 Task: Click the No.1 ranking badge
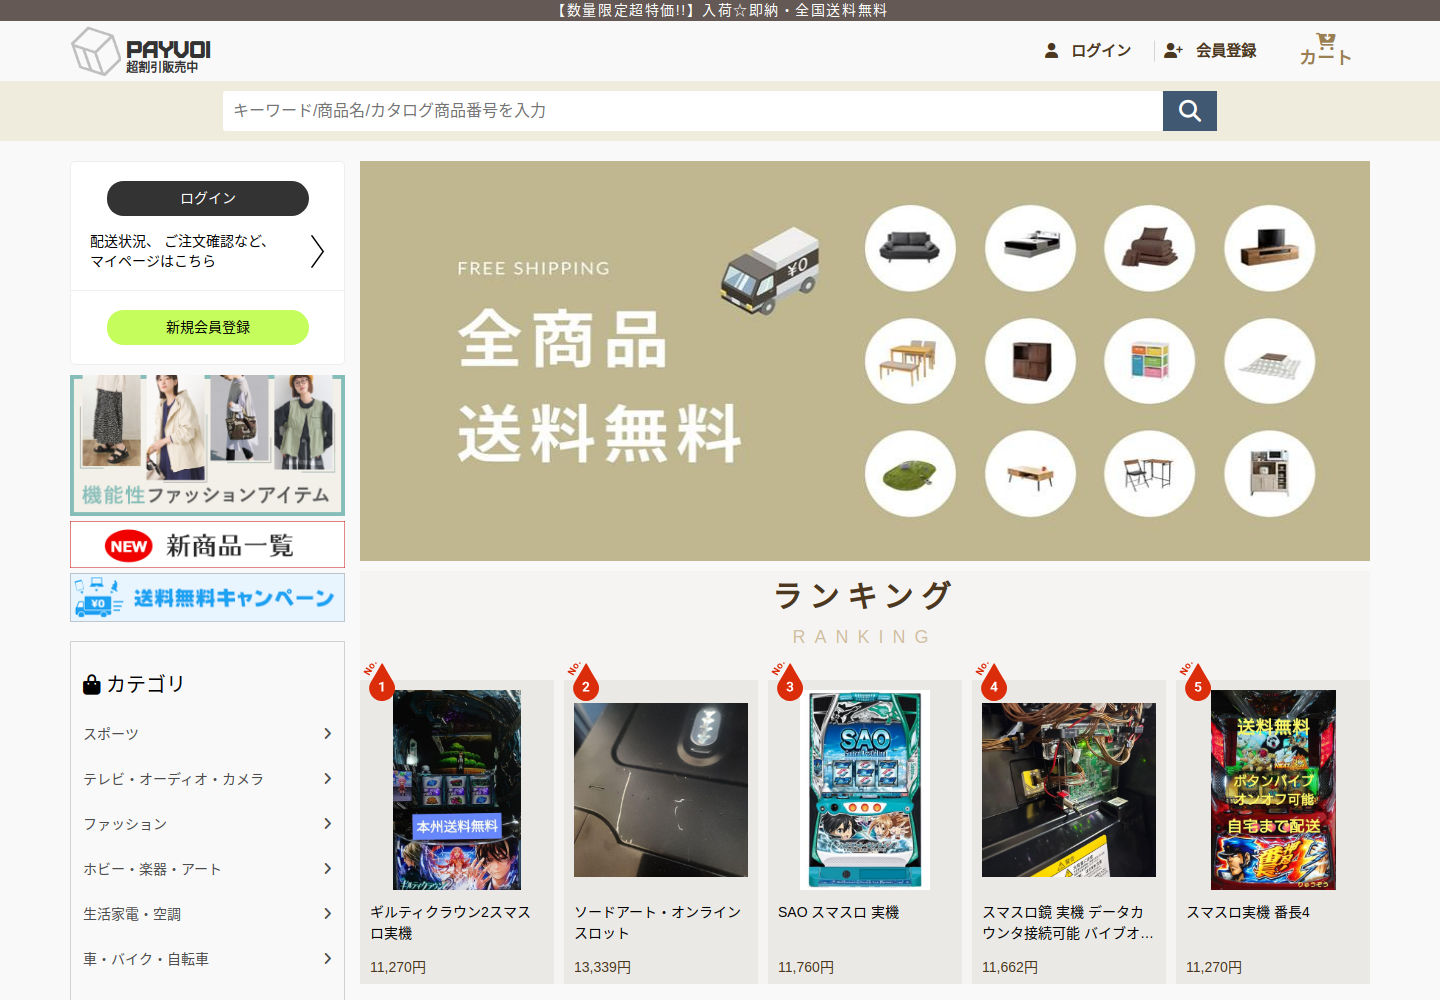(x=380, y=681)
